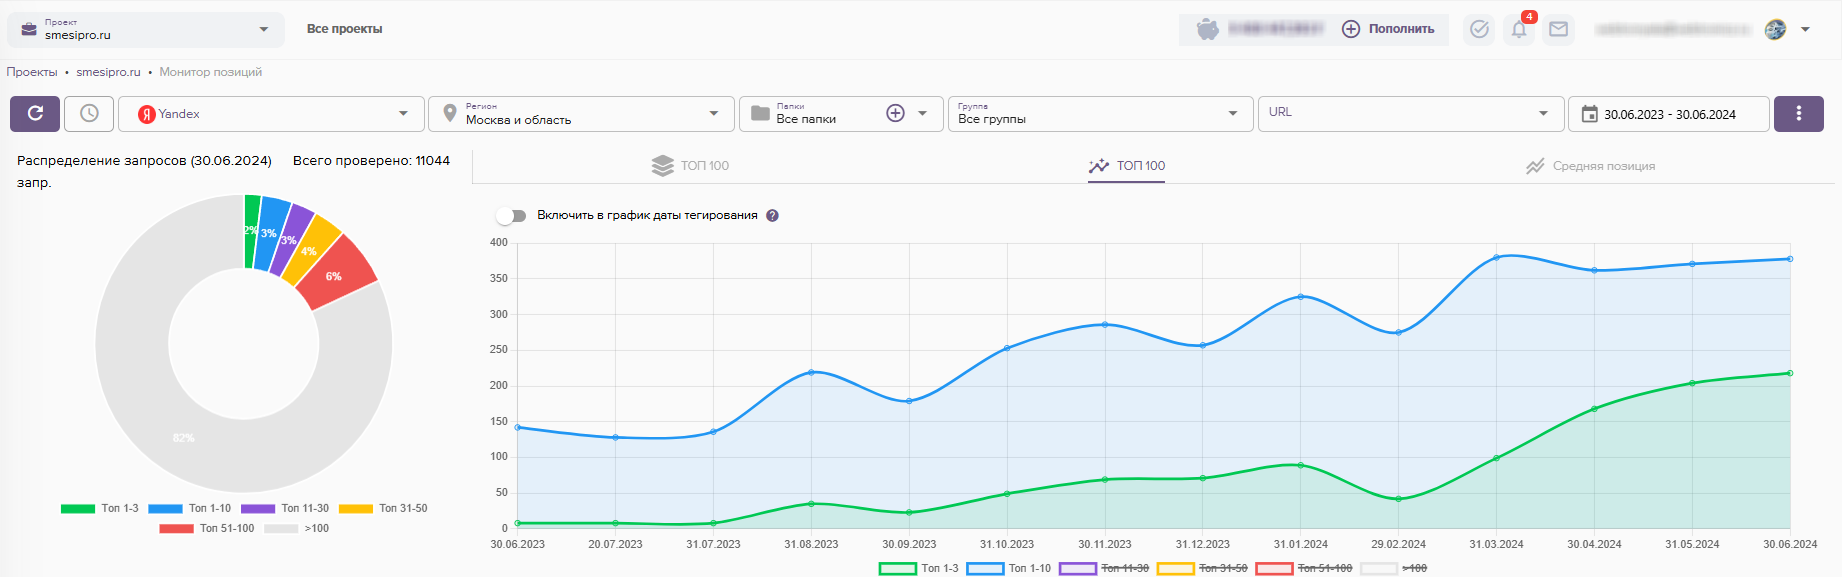Open the notifications bell
This screenshot has width=1843, height=577.
coord(1519,29)
